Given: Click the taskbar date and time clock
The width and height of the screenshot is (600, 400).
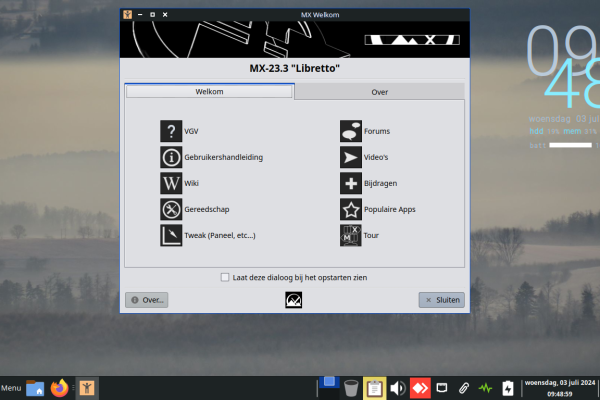Looking at the screenshot, I should [x=560, y=388].
